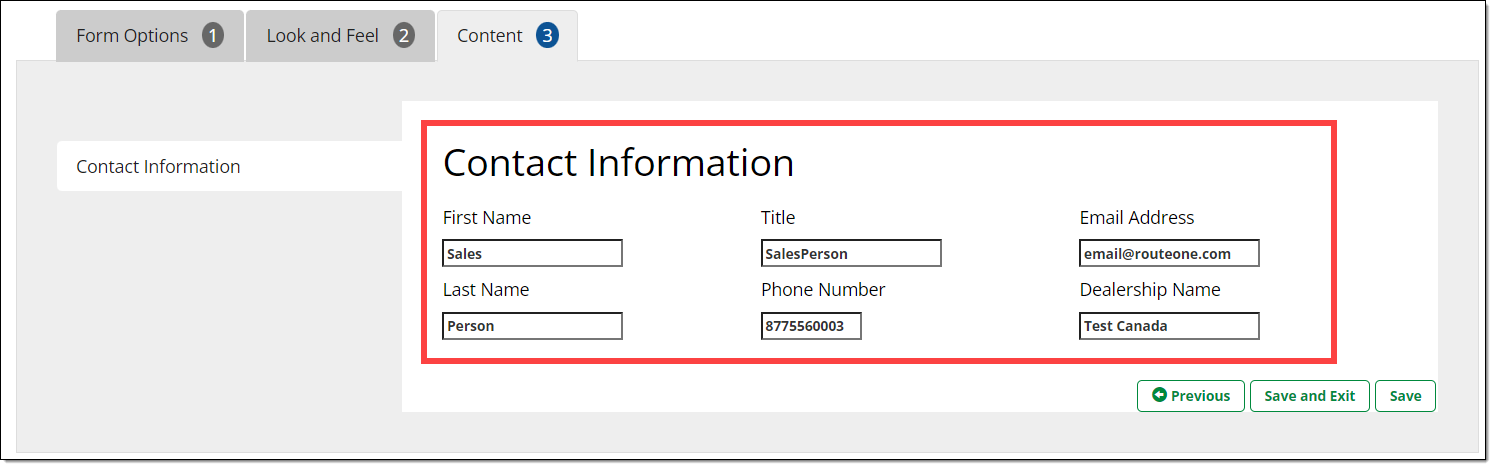Click the Save button
Viewport: 1493px width, 467px height.
click(x=1405, y=396)
